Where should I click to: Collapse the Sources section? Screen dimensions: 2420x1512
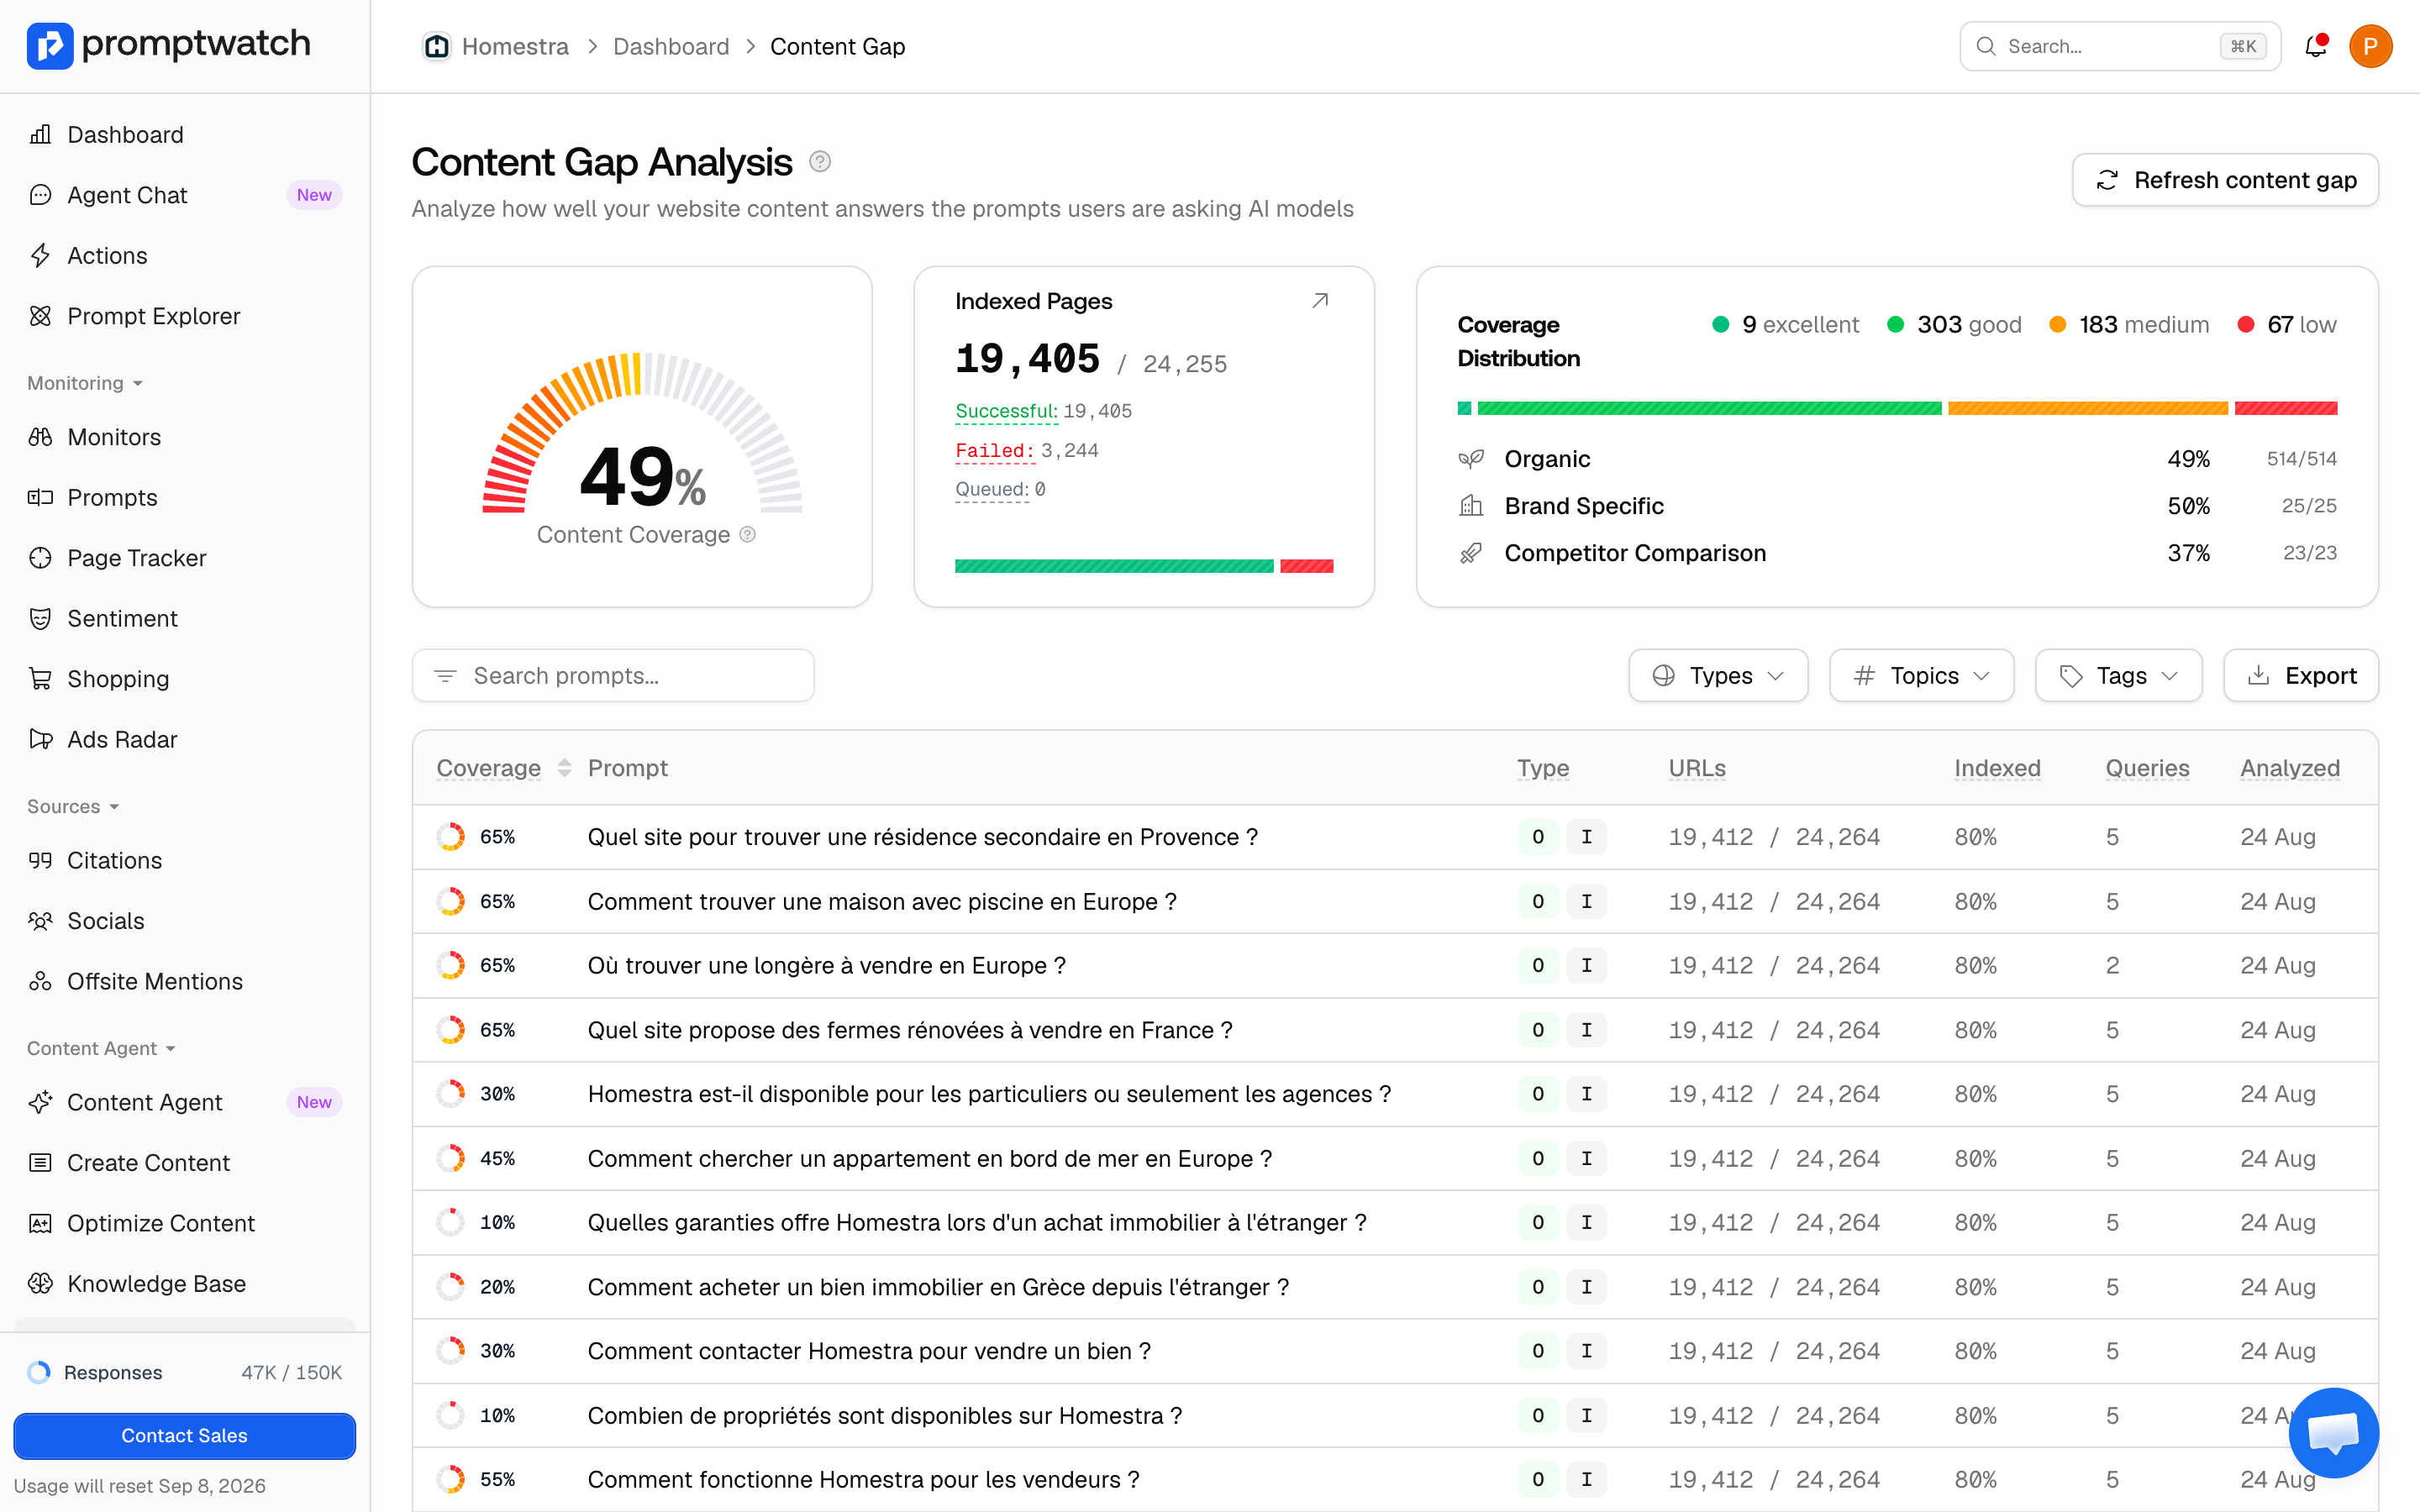point(73,806)
